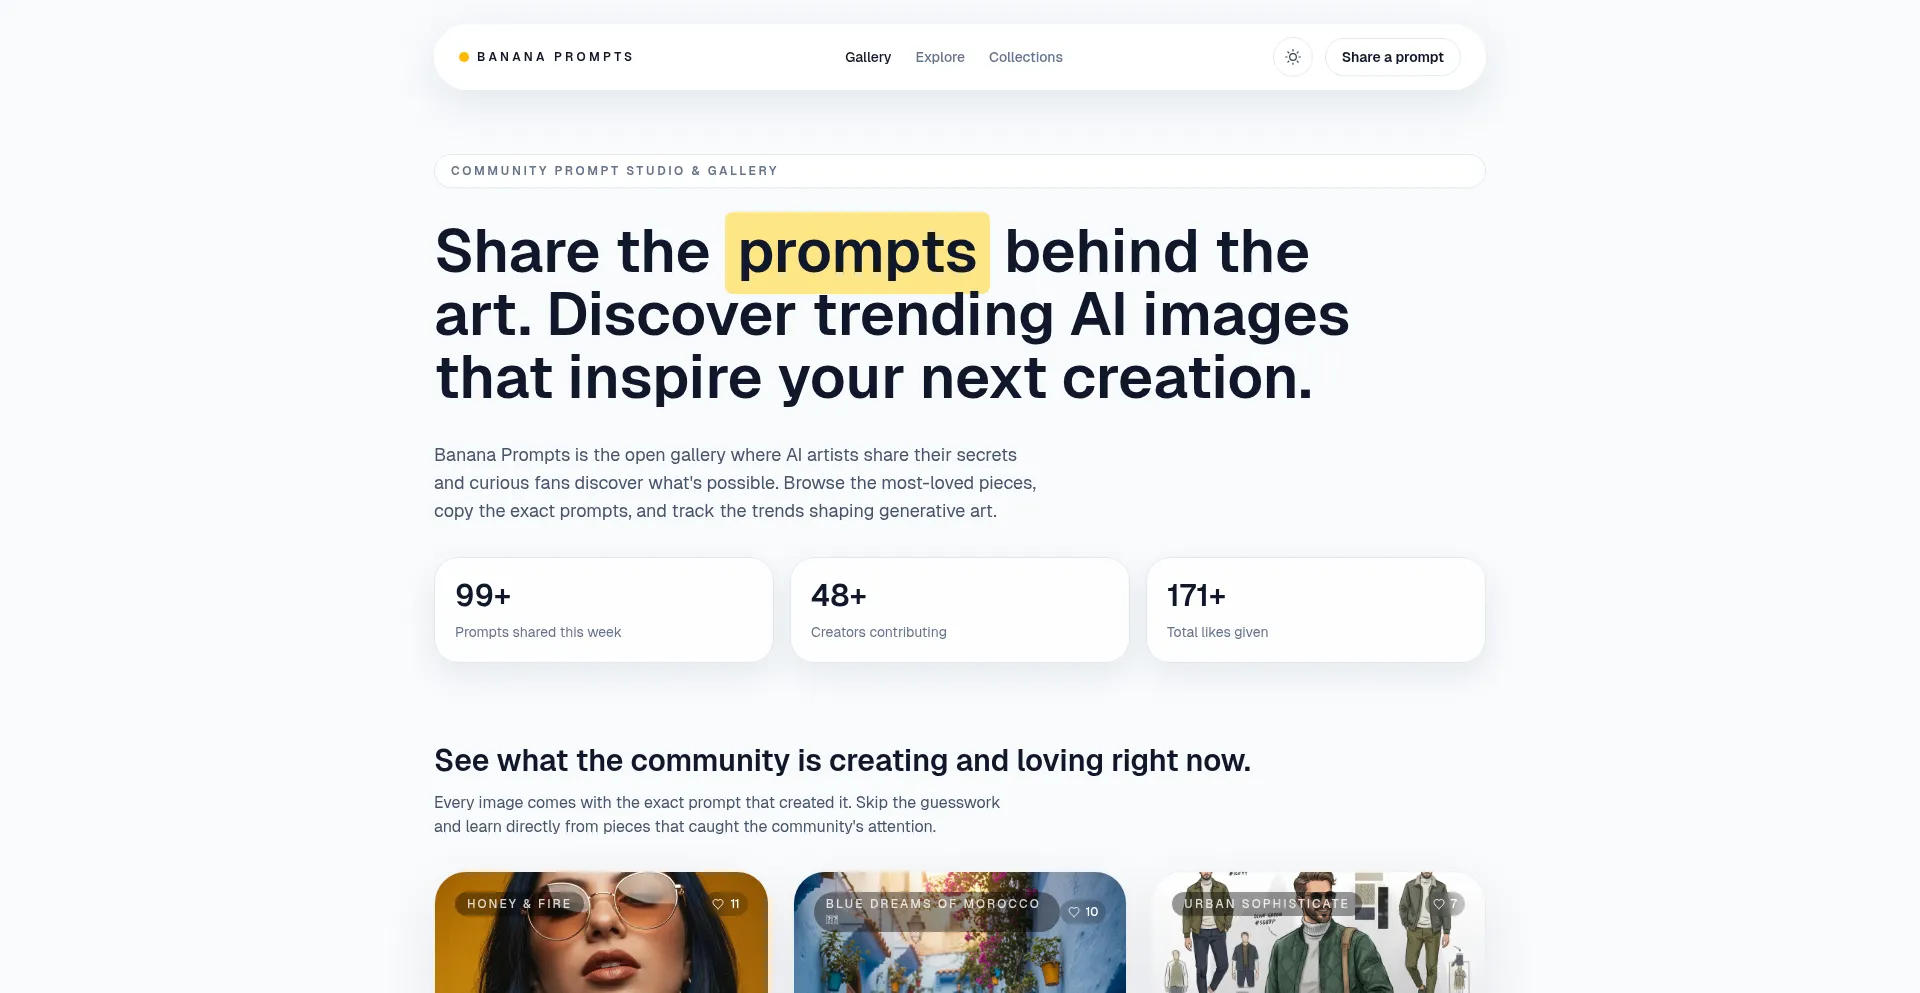Image resolution: width=1920 pixels, height=993 pixels.
Task: Click the Urban Sophisticate title label
Action: pos(1267,904)
